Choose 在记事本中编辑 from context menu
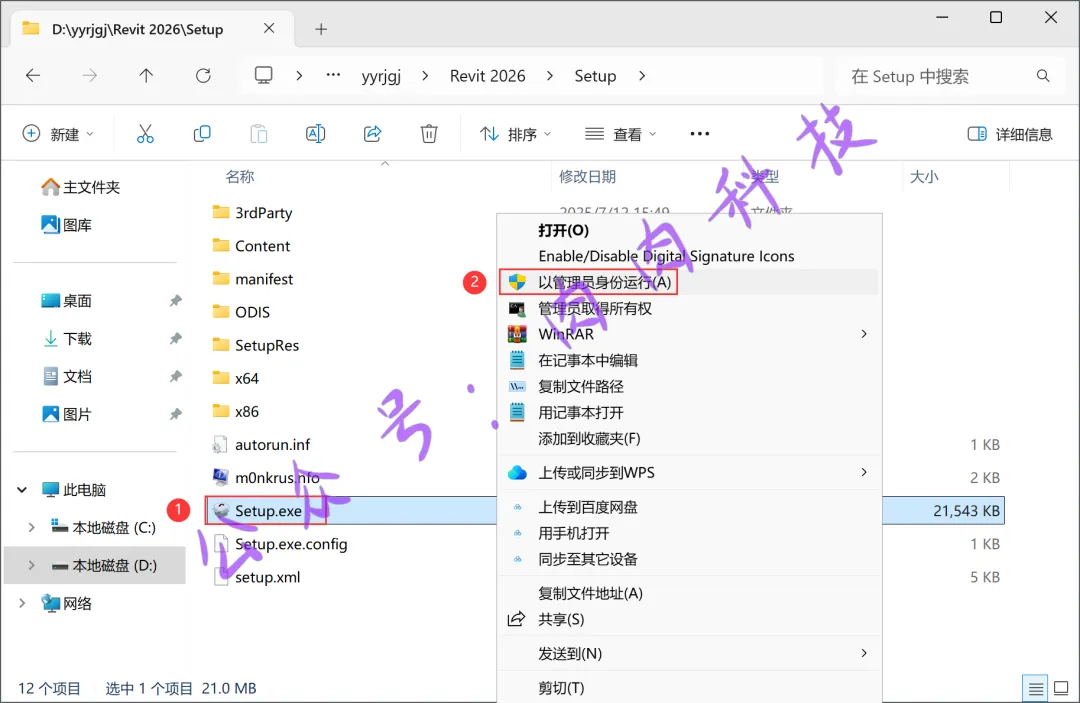Image resolution: width=1080 pixels, height=703 pixels. (x=588, y=360)
